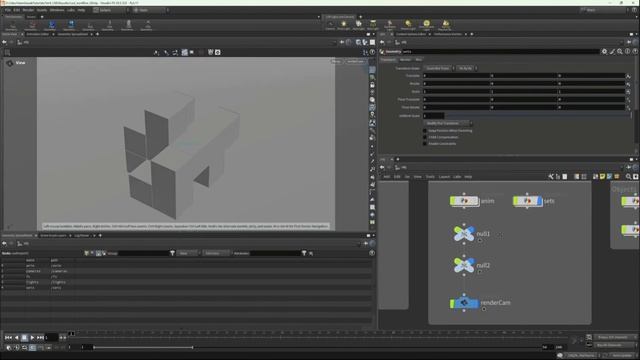Switch to the Misc parameter tab

[418, 60]
